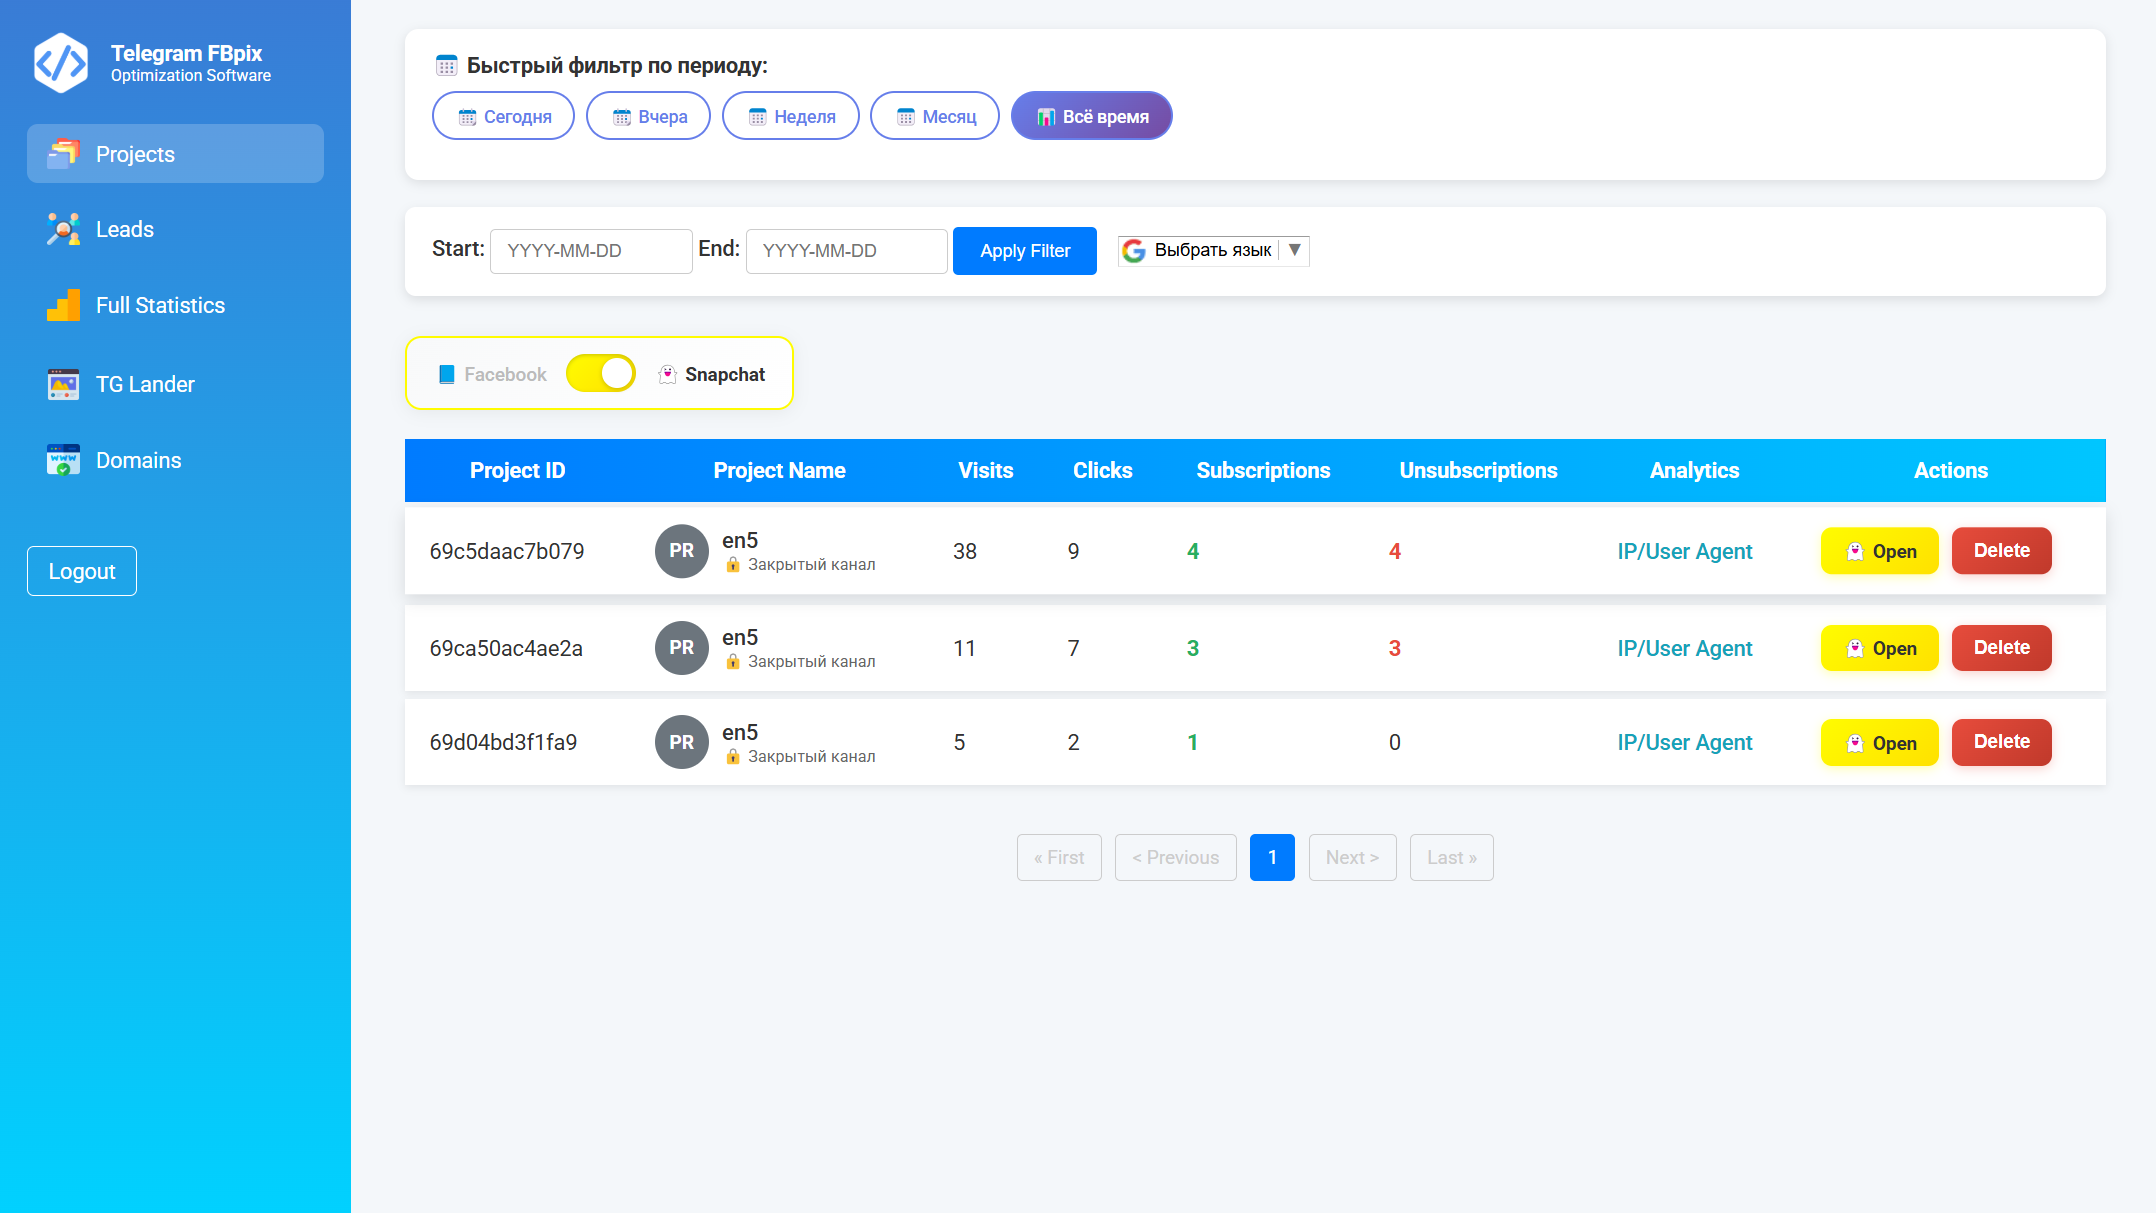Select the Facebook platform label
This screenshot has width=2156, height=1213.
[505, 374]
